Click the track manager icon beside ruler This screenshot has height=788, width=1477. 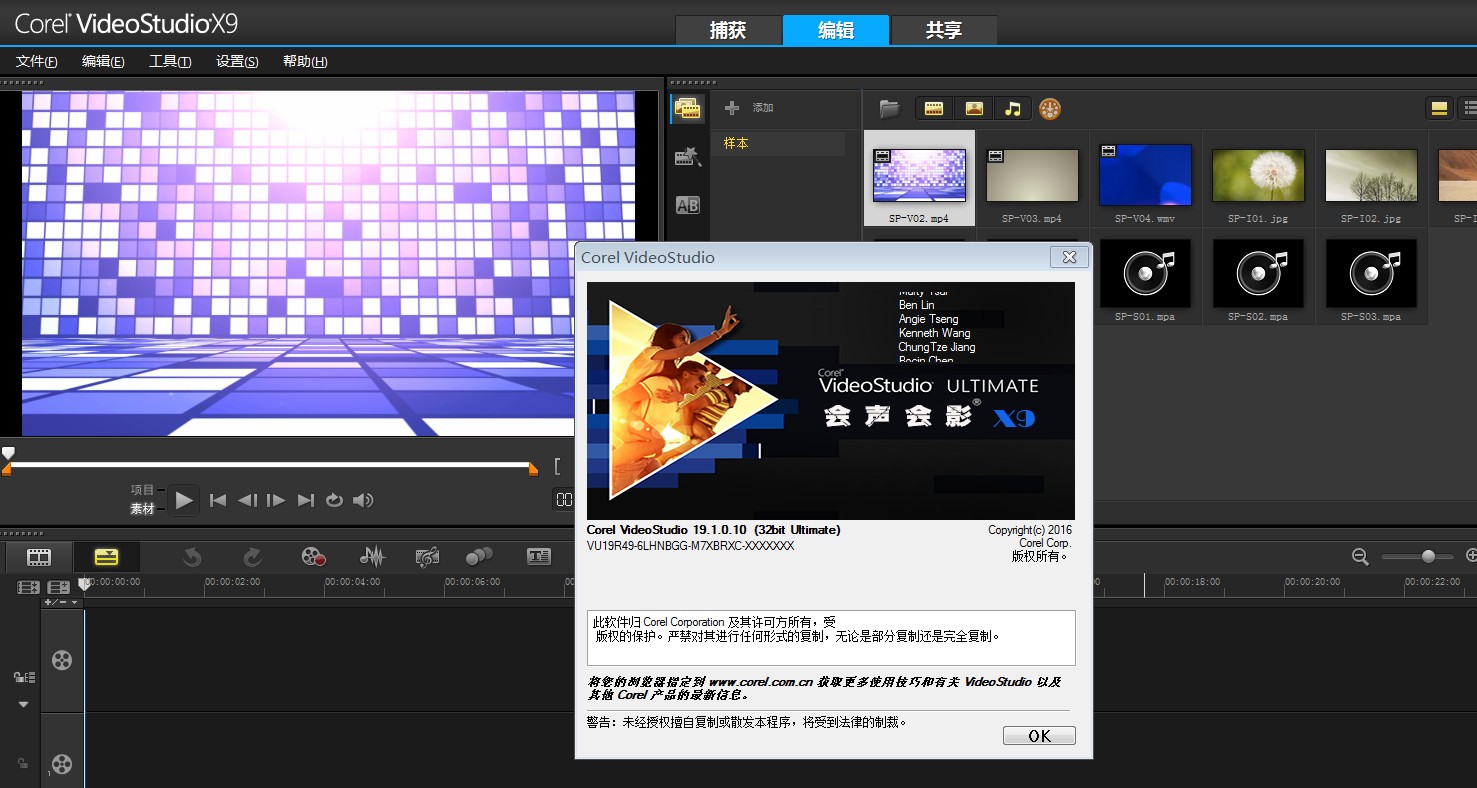(x=59, y=588)
